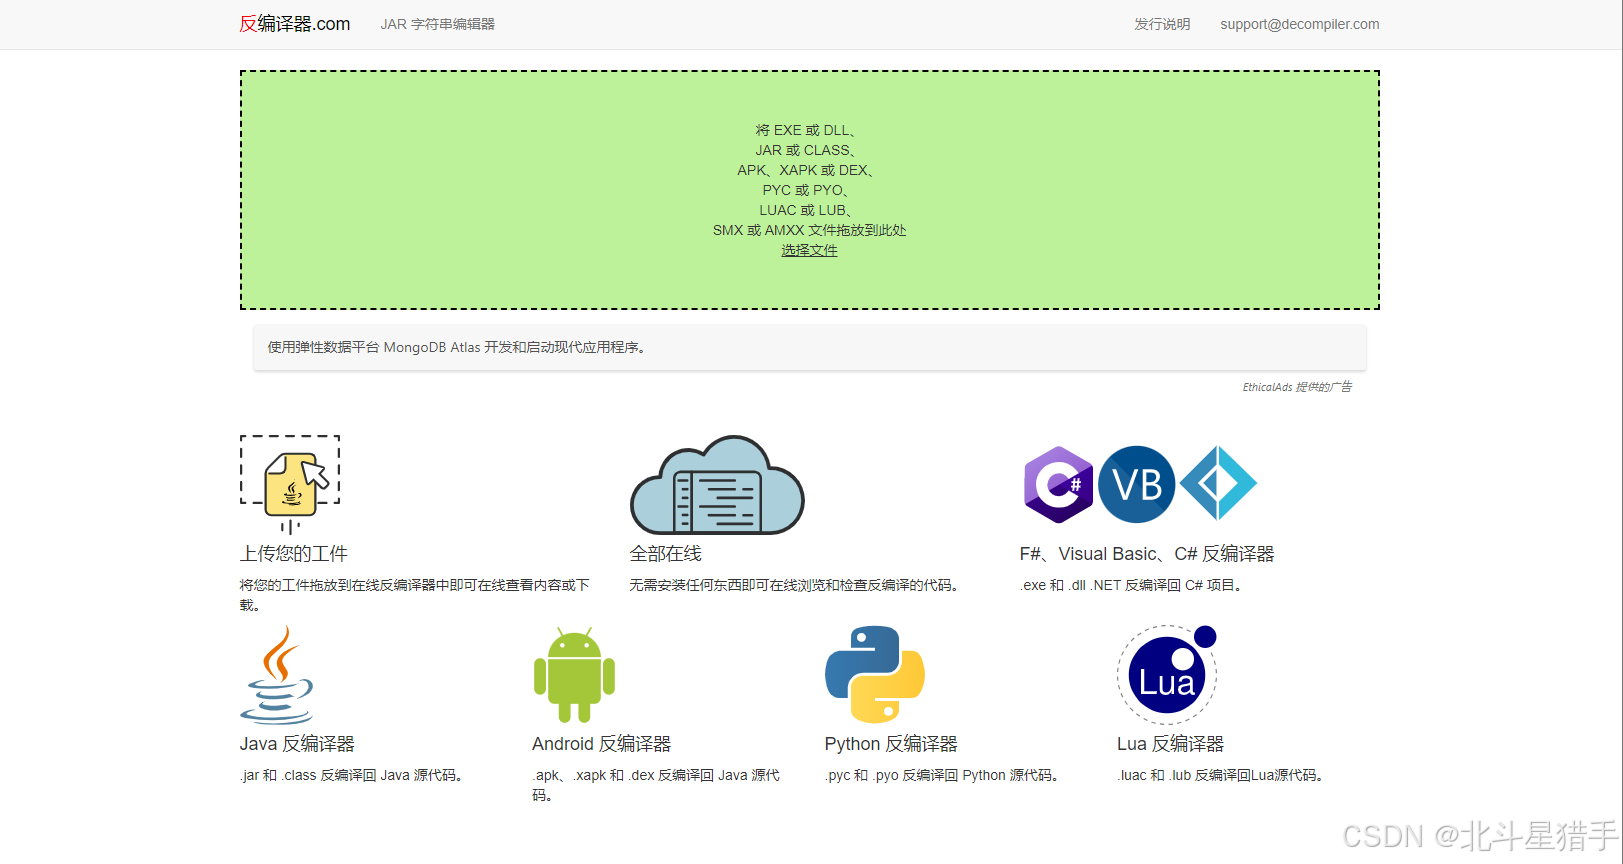Click the green Android robot icon

(574, 675)
